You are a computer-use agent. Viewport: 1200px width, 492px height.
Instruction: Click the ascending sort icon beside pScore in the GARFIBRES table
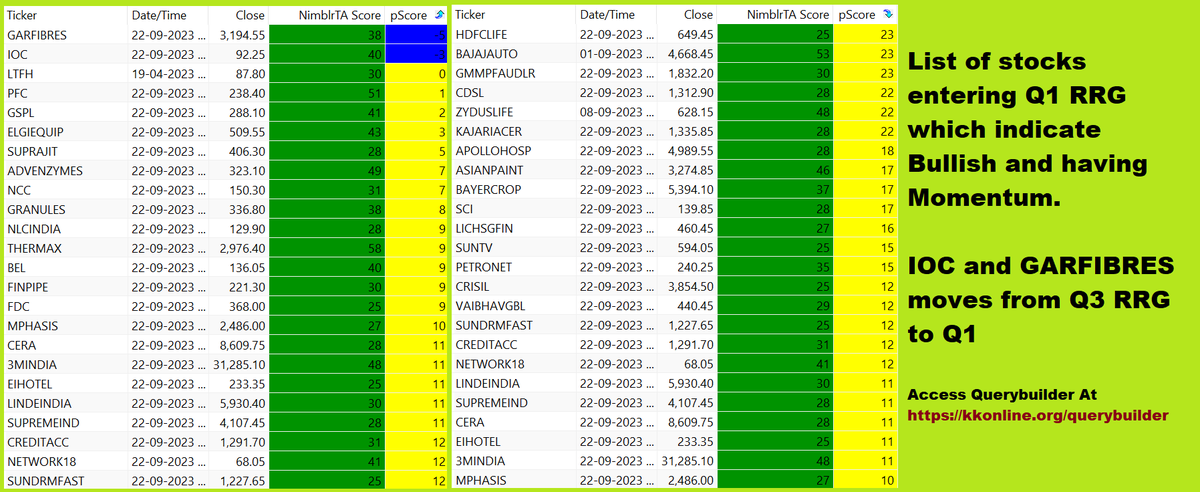[440, 15]
